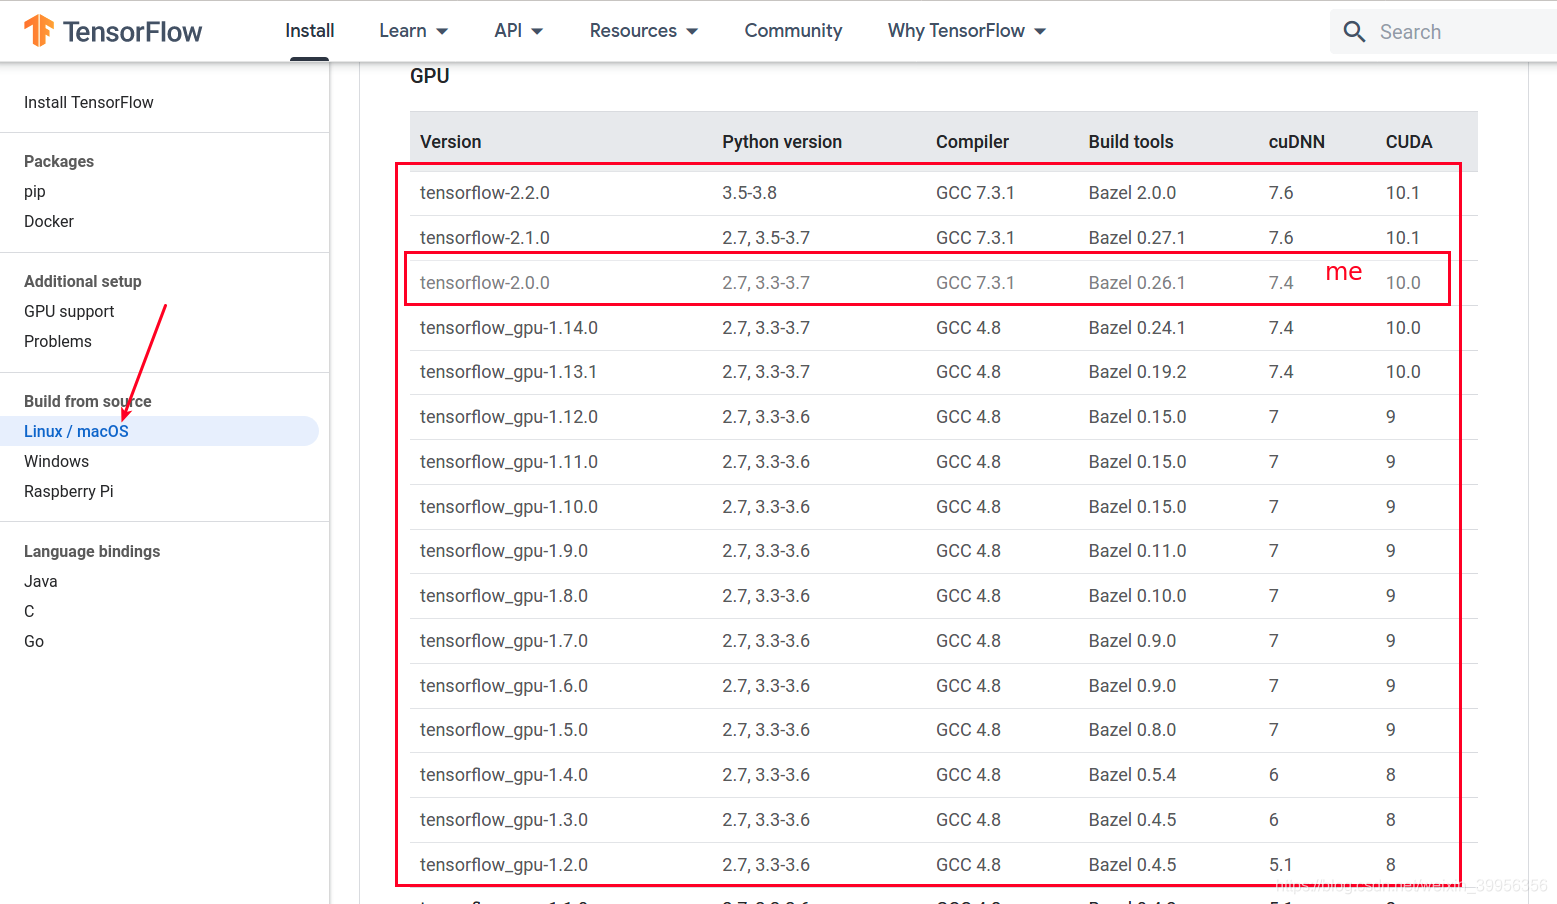Click tensorflow_gpu-1.14.0 cell

[509, 328]
